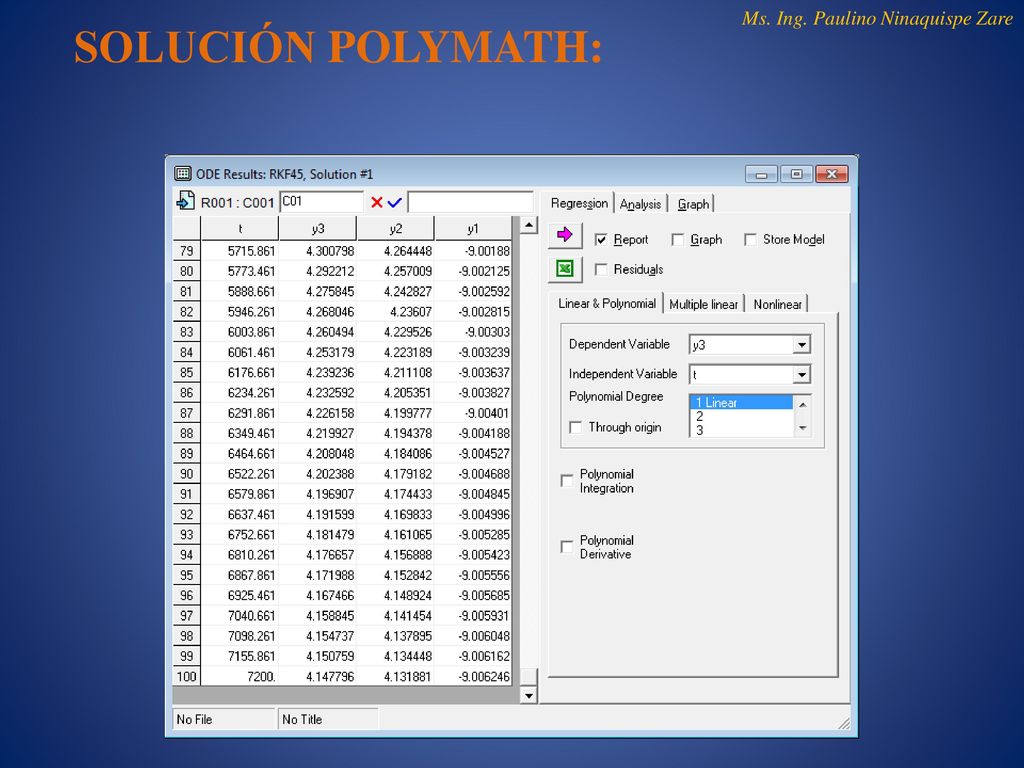Select row header 79
Screen dimensions: 1024x768
[x=187, y=251]
